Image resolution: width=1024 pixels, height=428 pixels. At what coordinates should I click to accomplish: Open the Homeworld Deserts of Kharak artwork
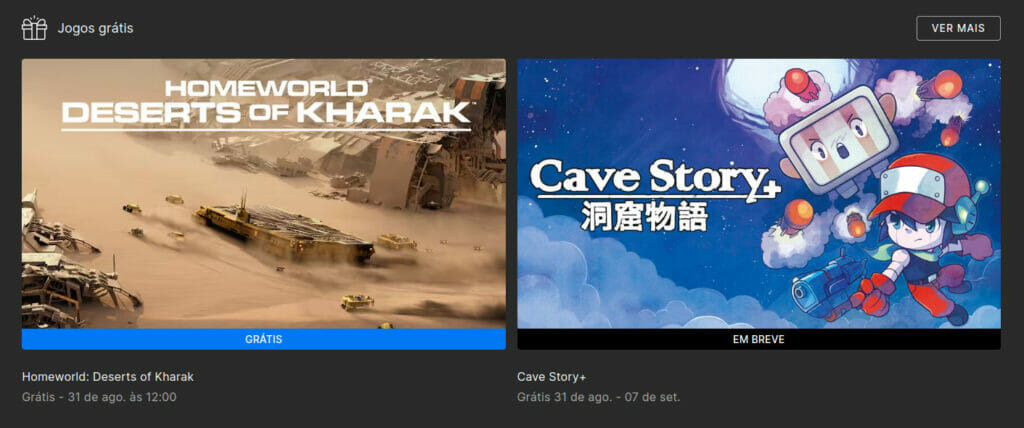pyautogui.click(x=264, y=193)
